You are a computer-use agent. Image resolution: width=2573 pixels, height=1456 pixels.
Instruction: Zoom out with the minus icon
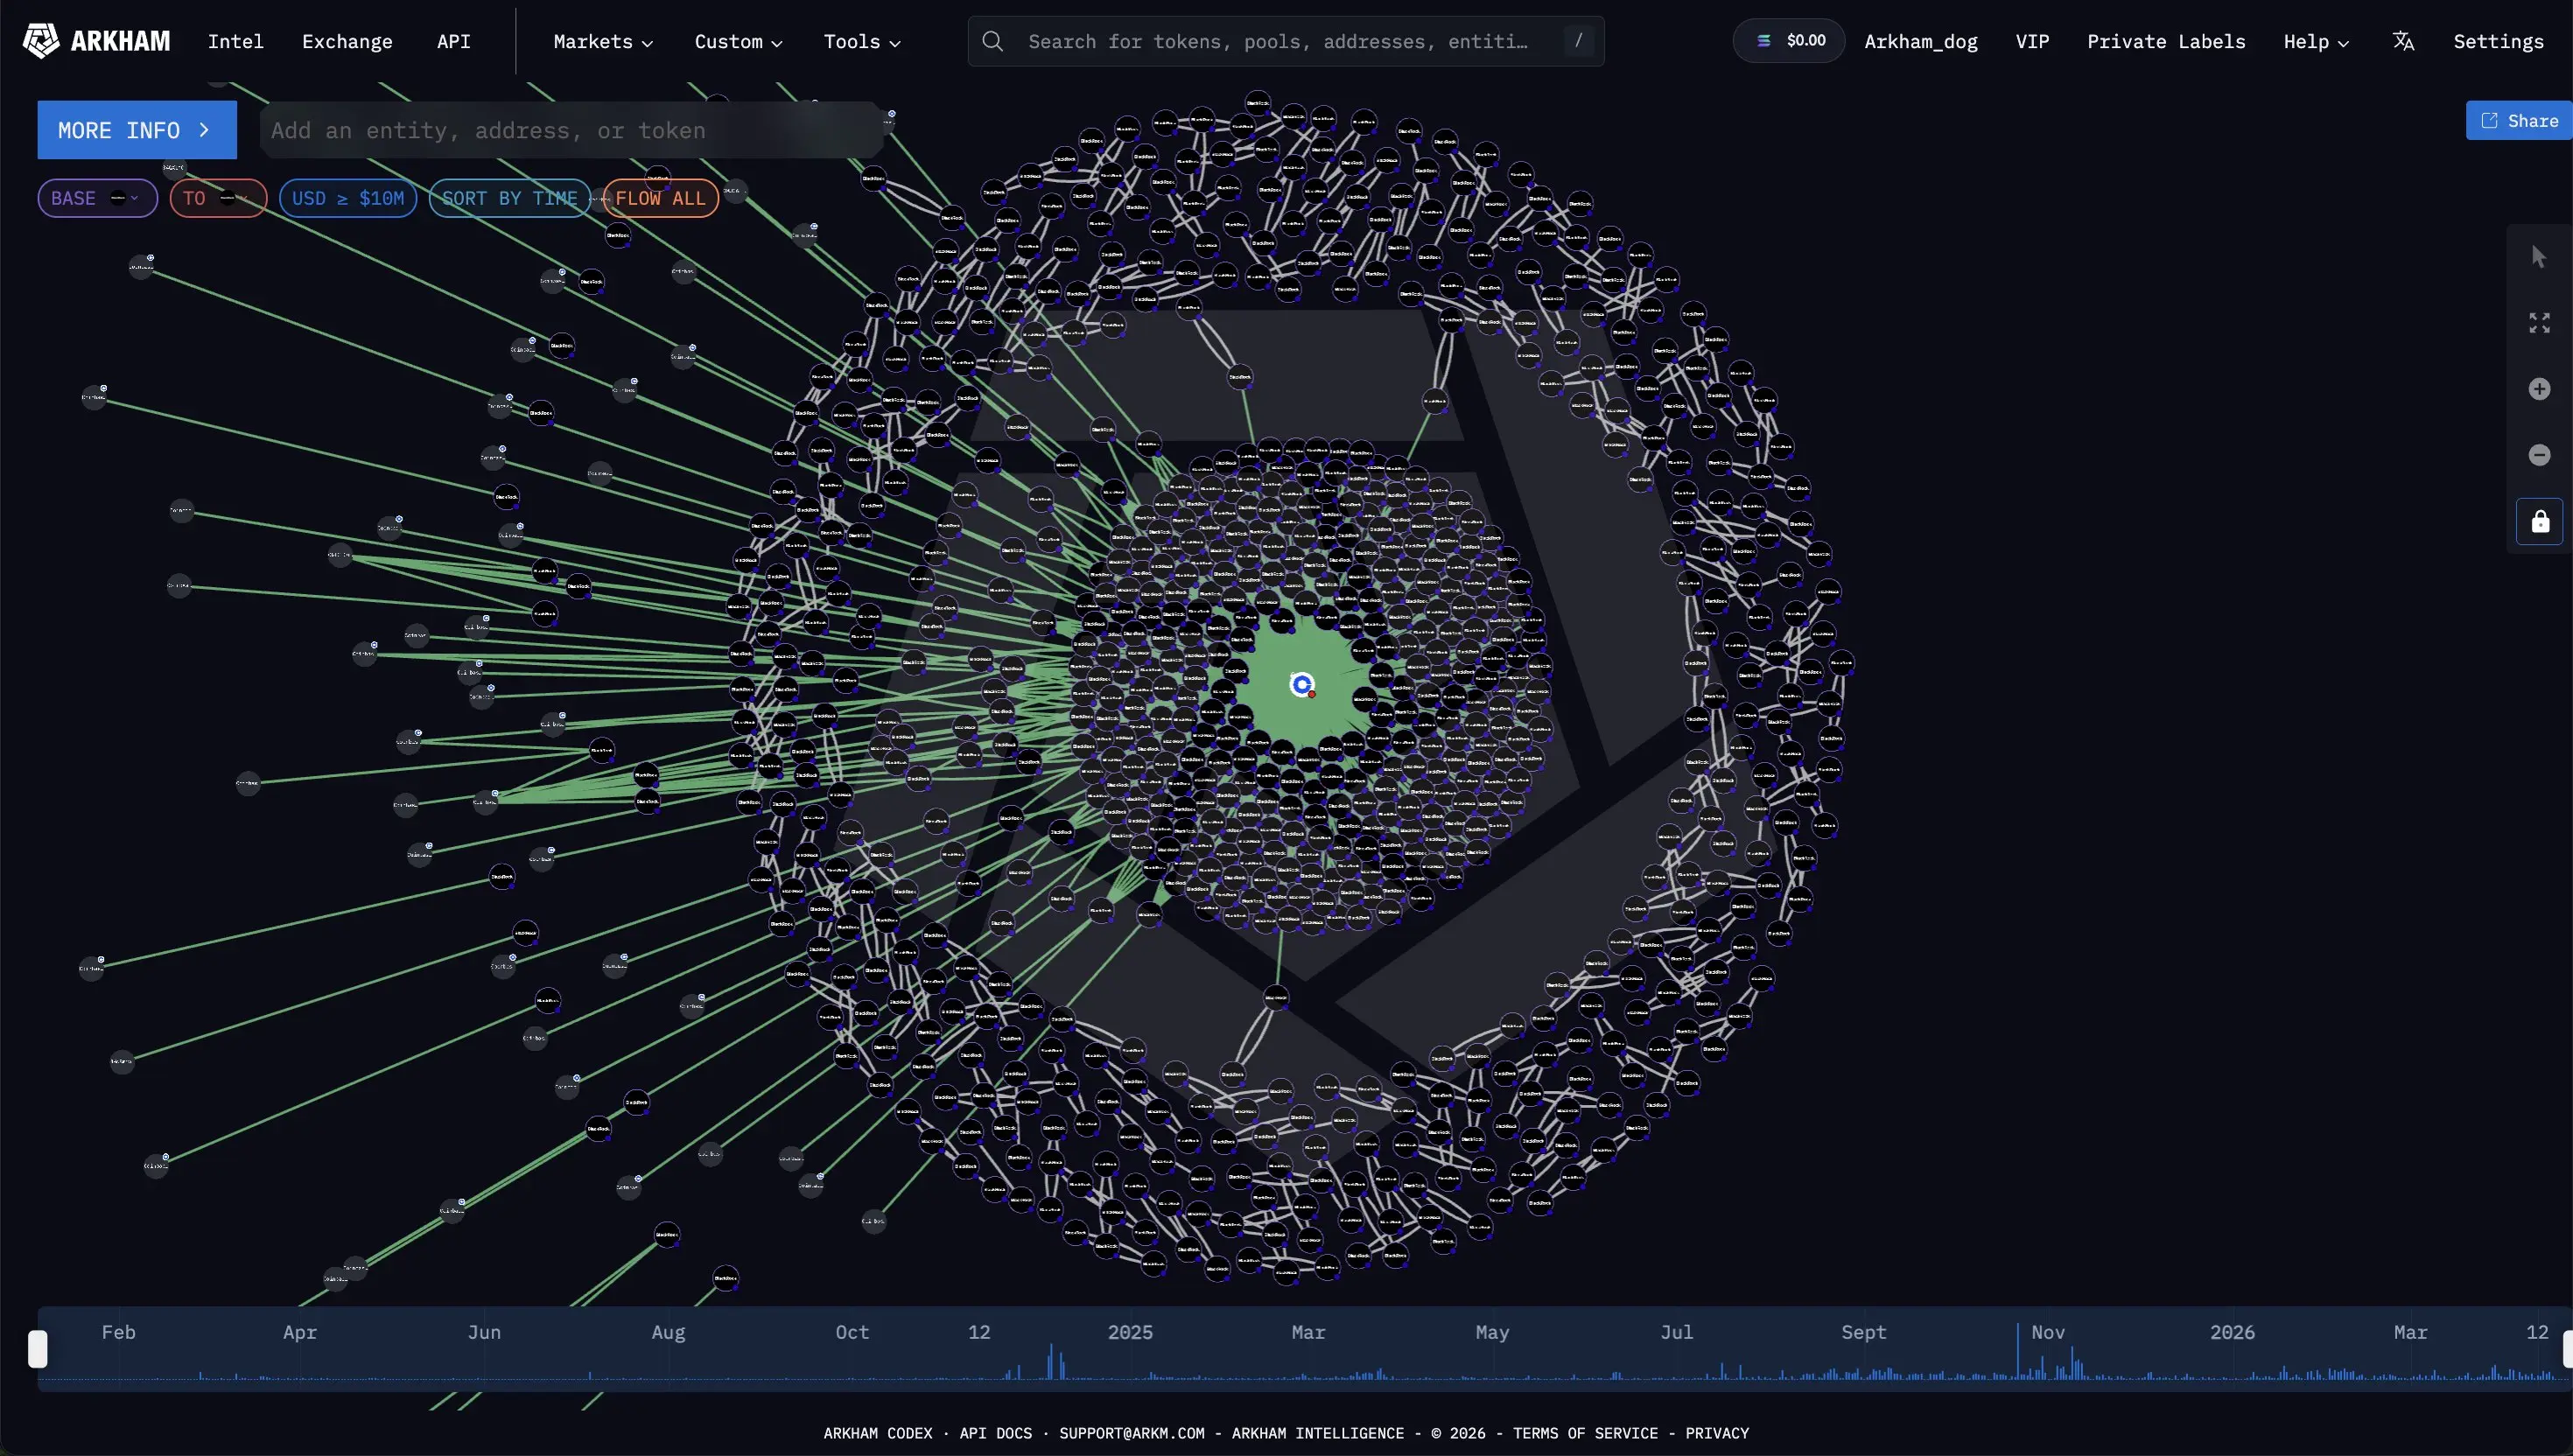pos(2538,455)
